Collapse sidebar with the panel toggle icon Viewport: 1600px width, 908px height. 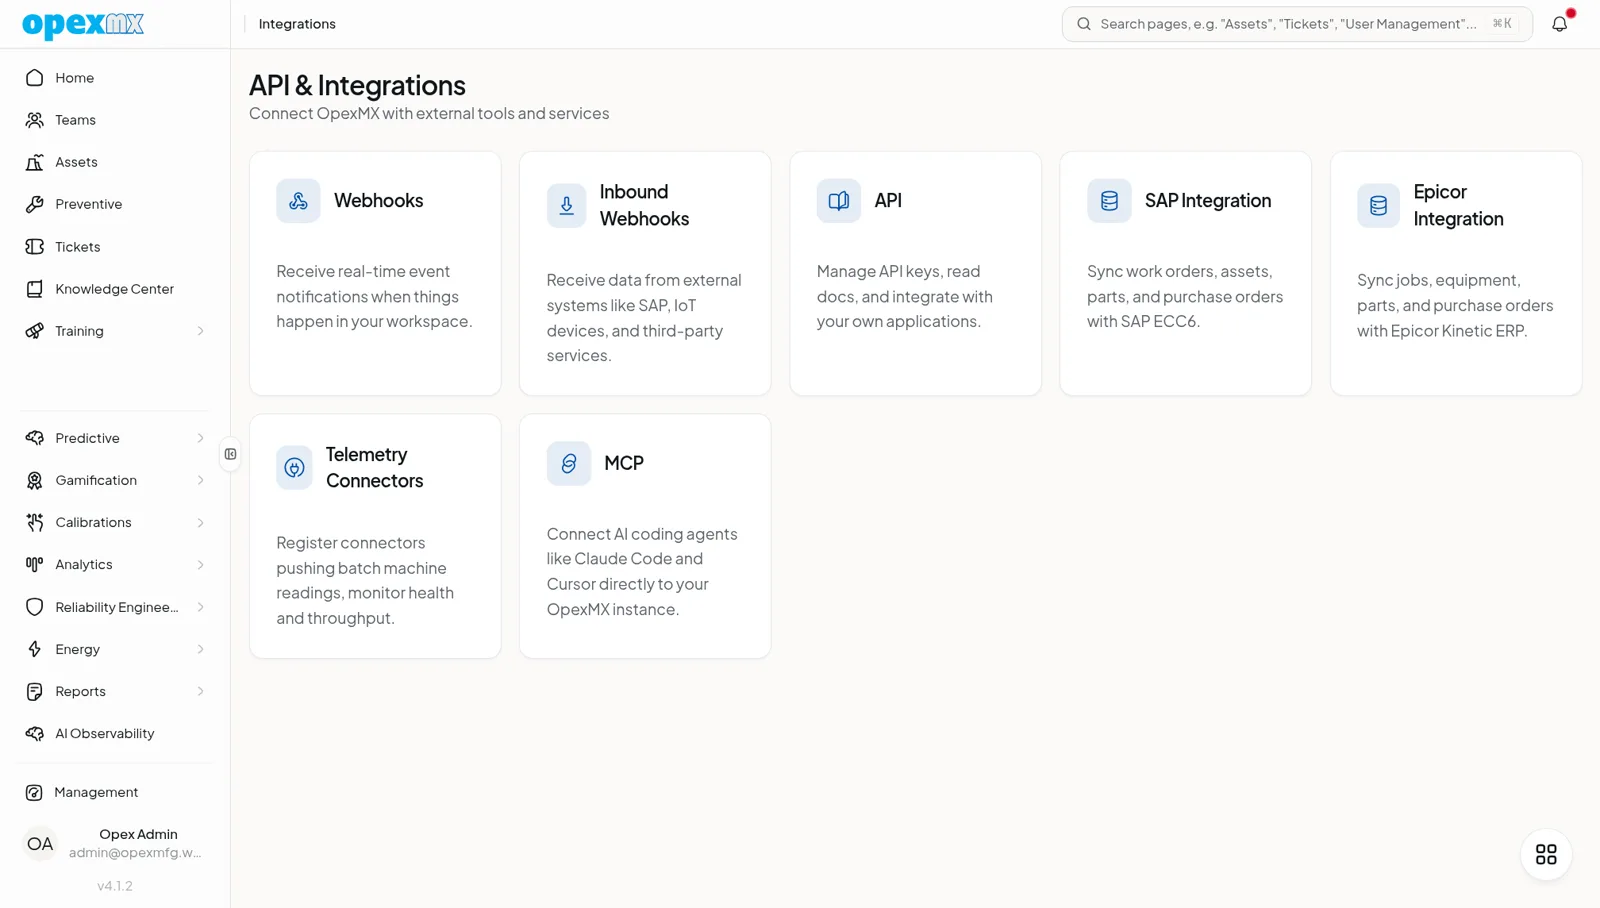[231, 454]
